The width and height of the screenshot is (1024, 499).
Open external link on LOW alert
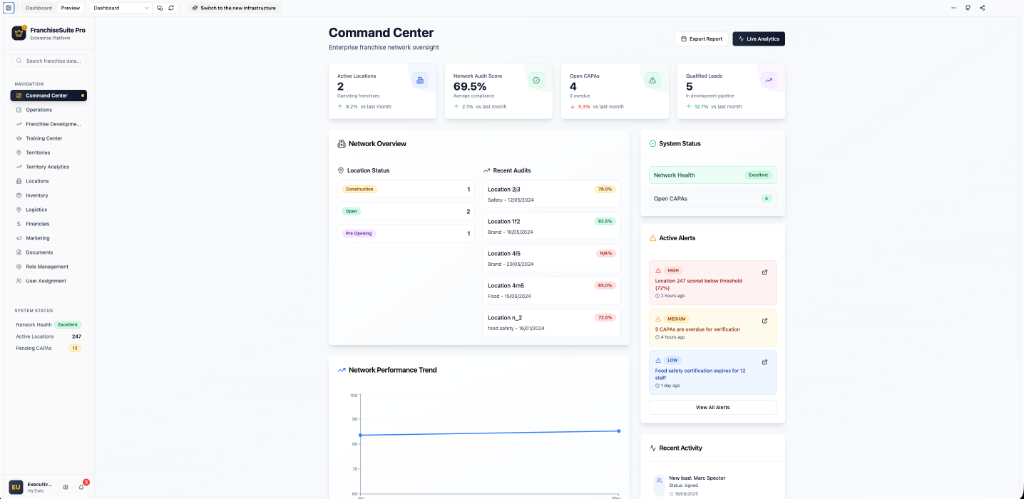point(765,362)
